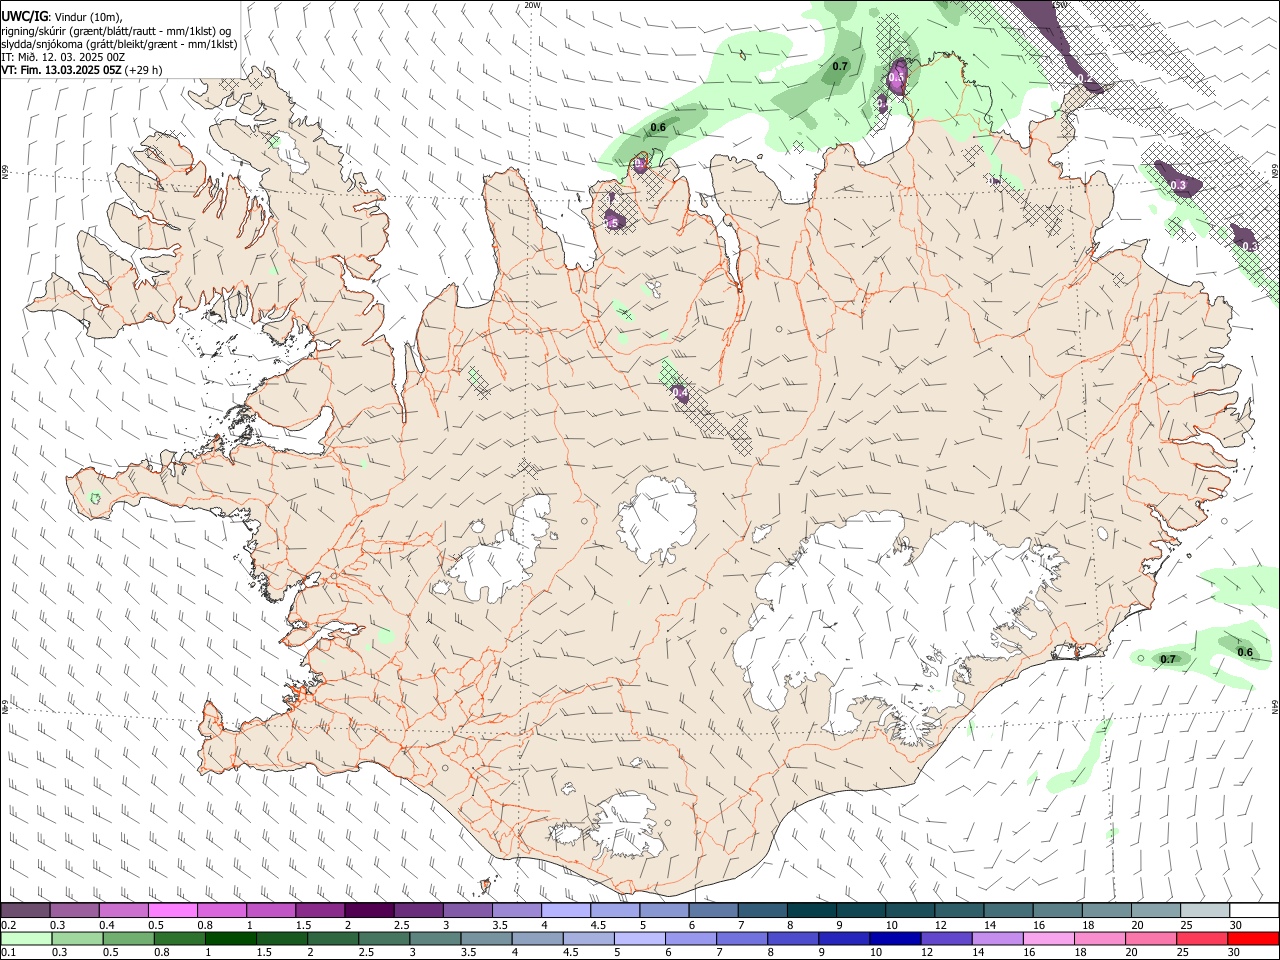Select the valid time 'VT: Fim. 13.03.2025 05Z (+29 h)'
The height and width of the screenshot is (960, 1280).
81,70
